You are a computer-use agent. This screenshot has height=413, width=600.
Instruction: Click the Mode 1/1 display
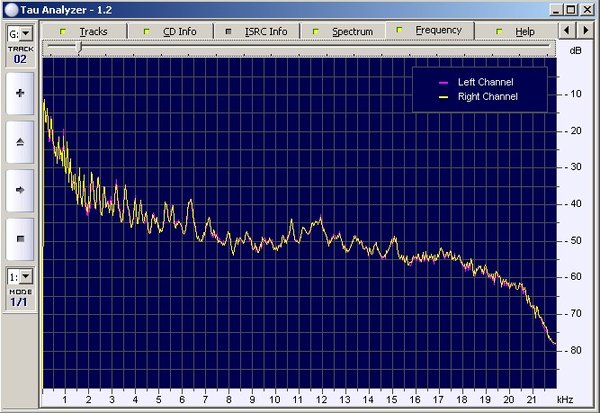(x=19, y=302)
